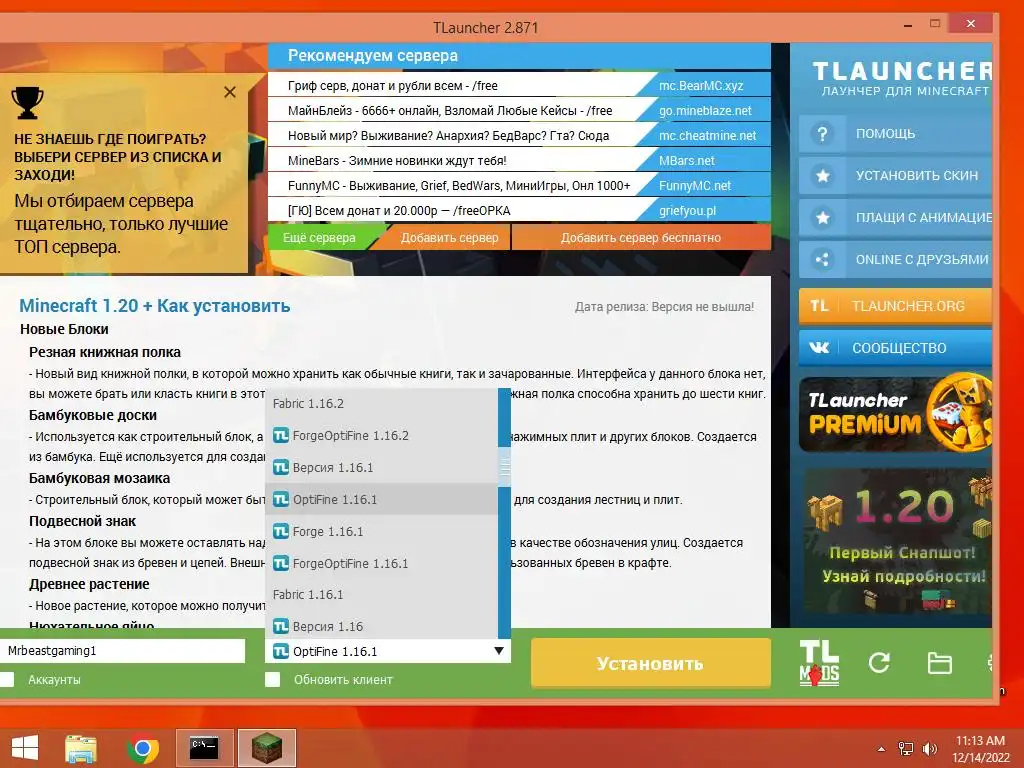Screen dimensions: 1024x768
Task: Click the question mark Помощь icon
Action: point(822,134)
